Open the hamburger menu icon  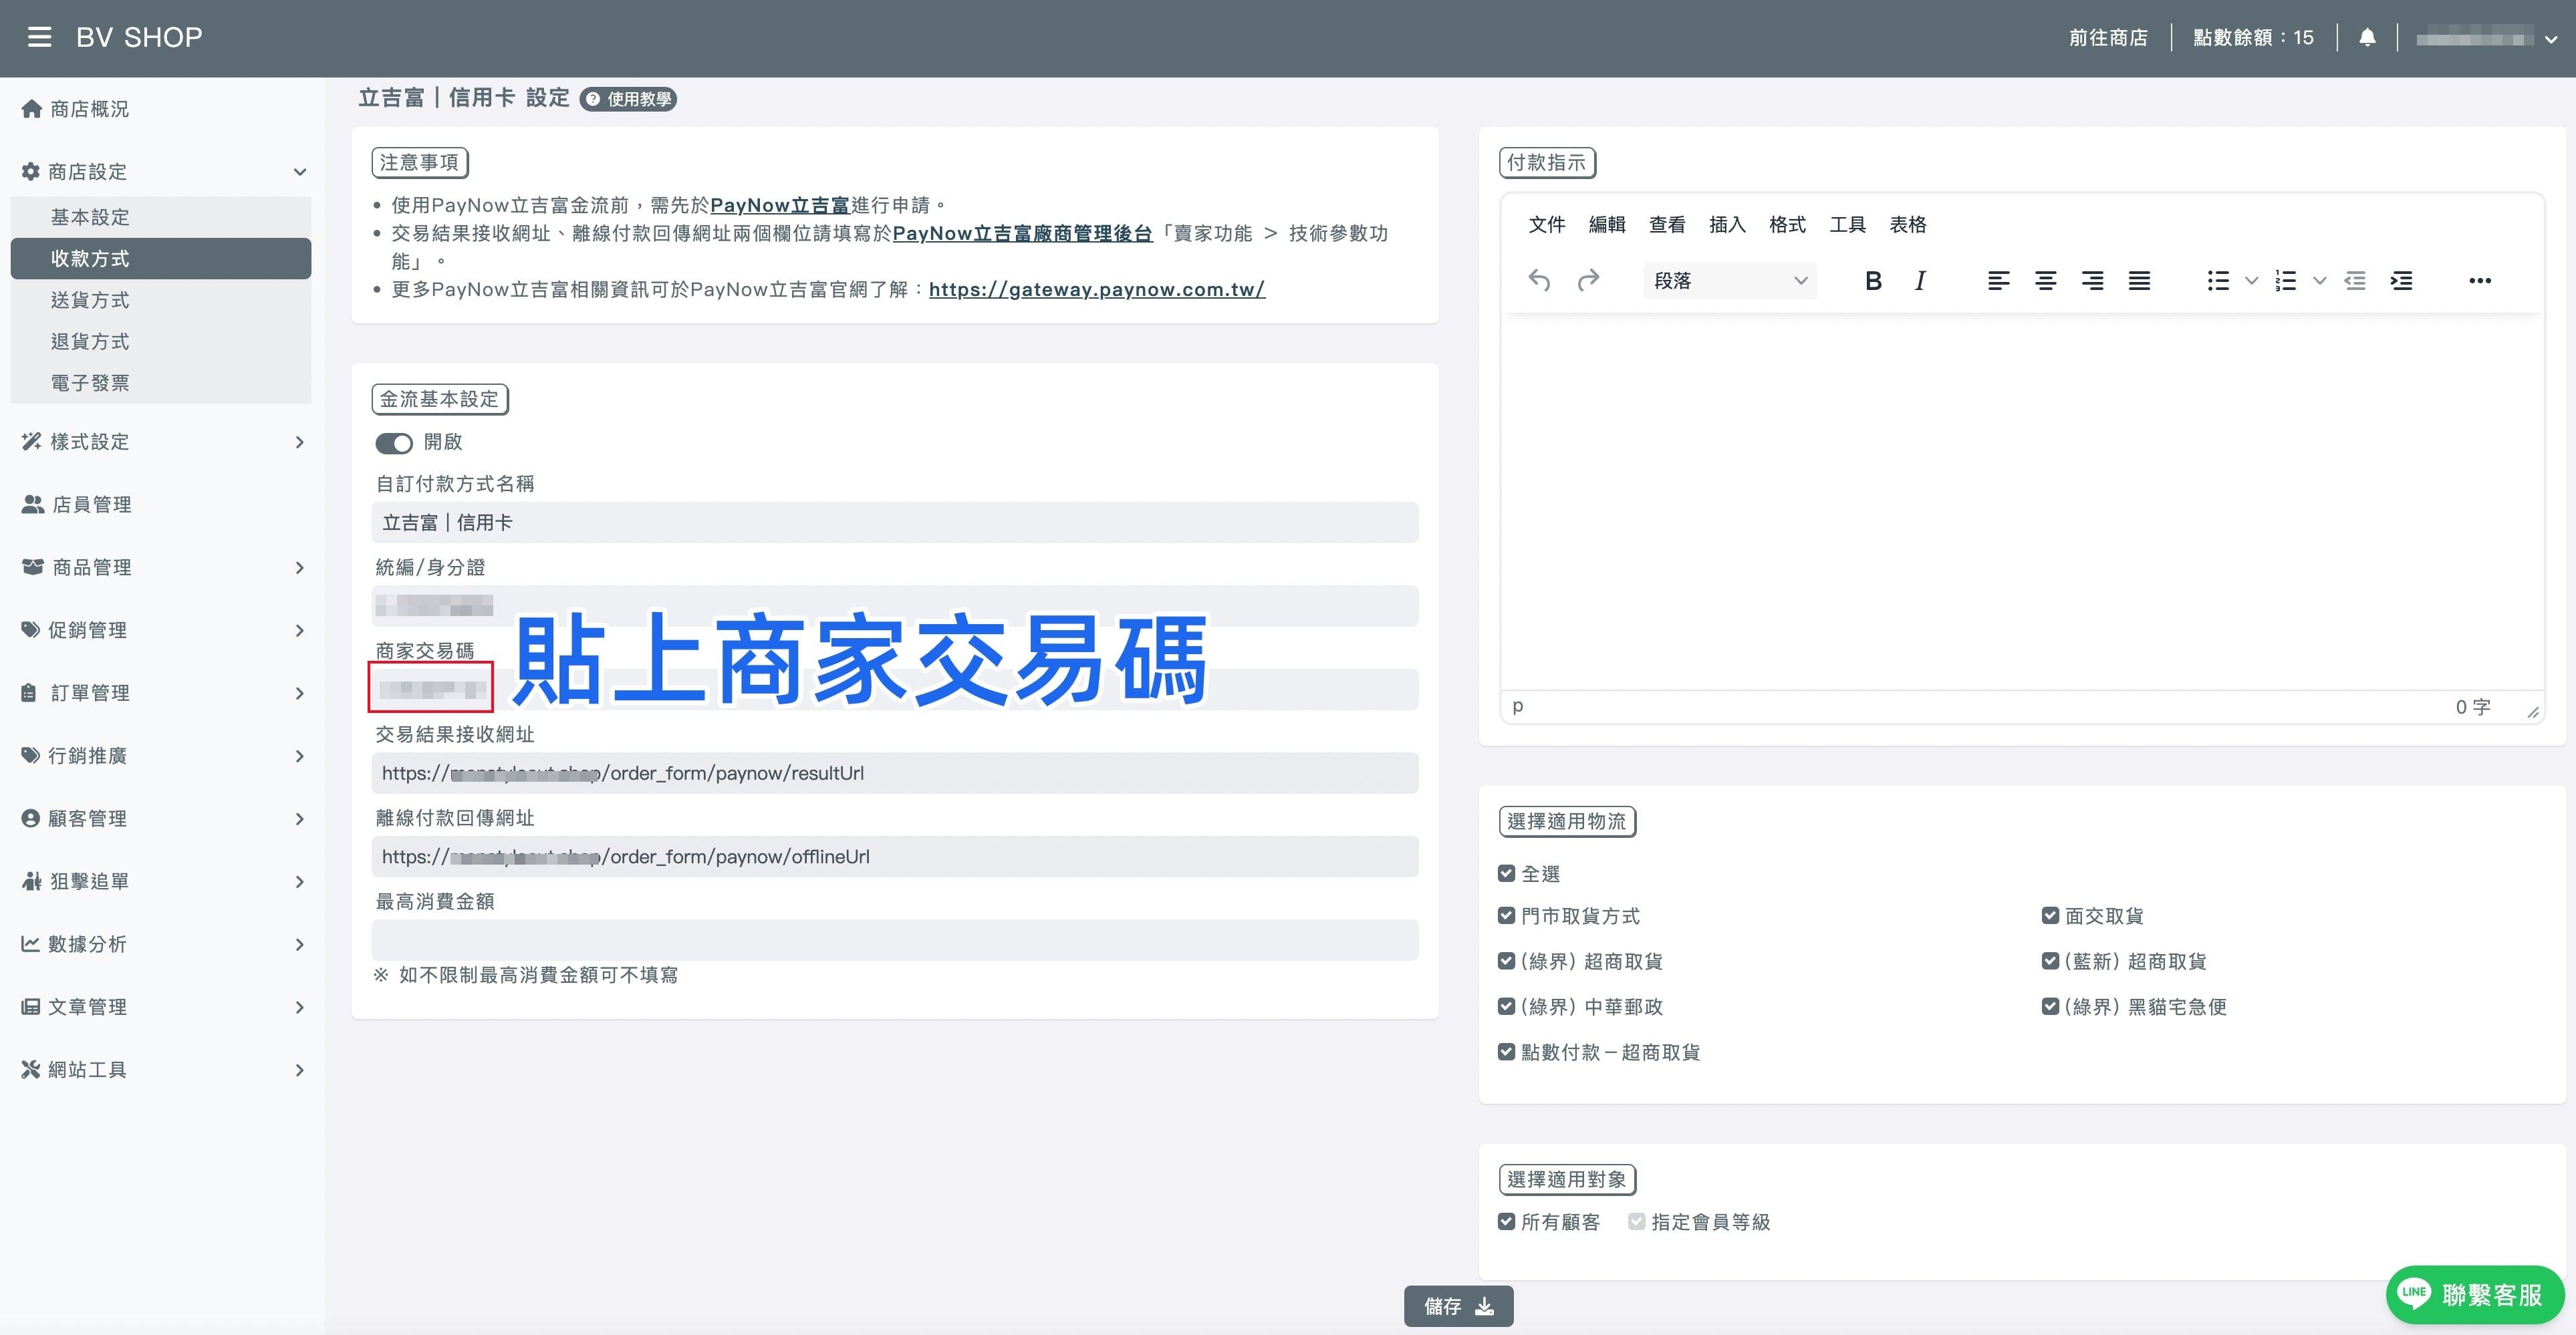[x=39, y=38]
